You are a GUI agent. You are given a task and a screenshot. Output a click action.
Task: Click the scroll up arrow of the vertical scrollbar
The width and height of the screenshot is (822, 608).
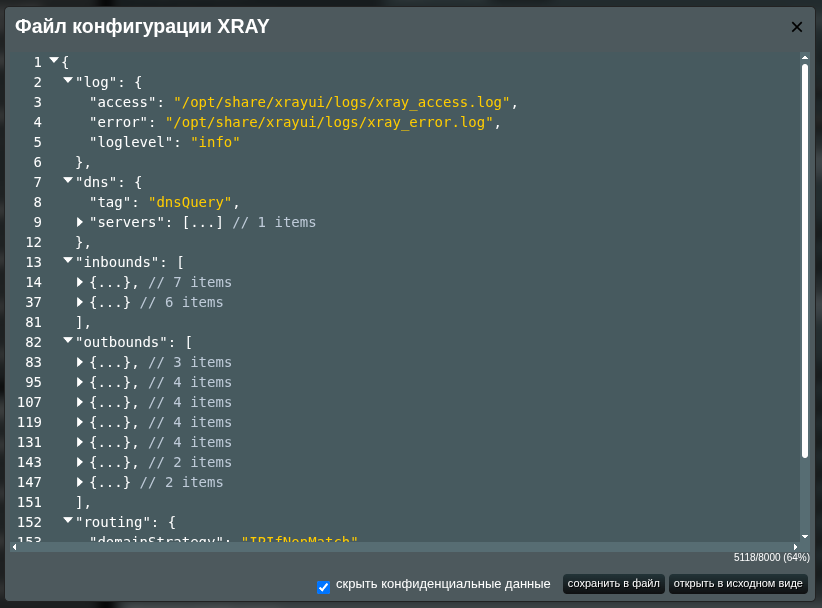coord(805,57)
